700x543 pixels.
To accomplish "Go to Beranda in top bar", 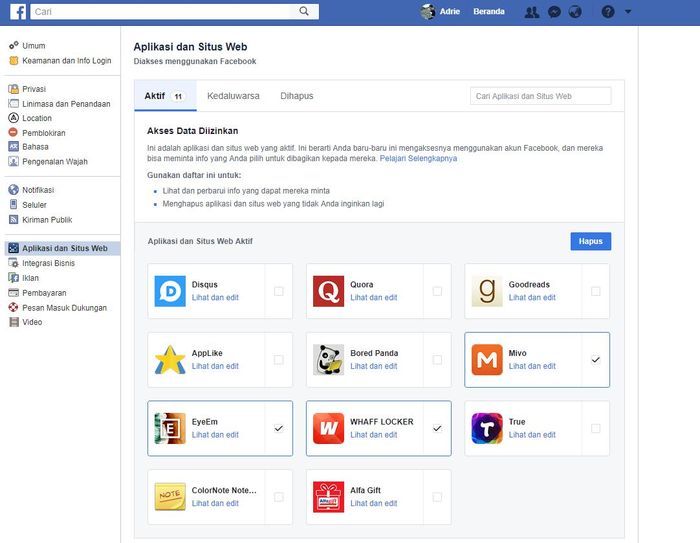I will pyautogui.click(x=489, y=12).
